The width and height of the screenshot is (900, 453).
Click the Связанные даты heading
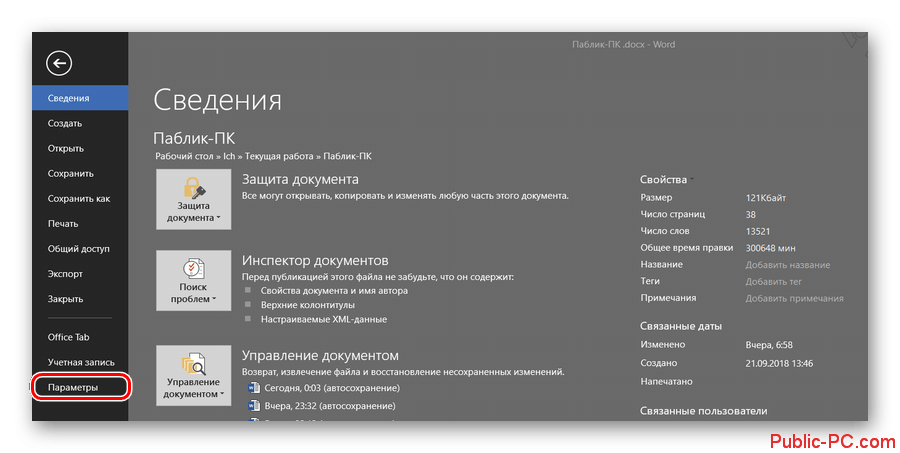pos(681,326)
